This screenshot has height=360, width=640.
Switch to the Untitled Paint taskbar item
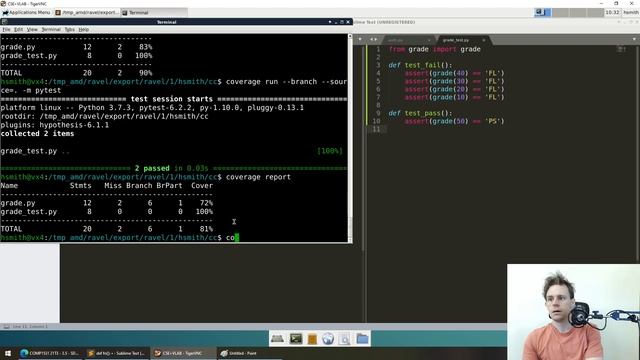[249, 353]
